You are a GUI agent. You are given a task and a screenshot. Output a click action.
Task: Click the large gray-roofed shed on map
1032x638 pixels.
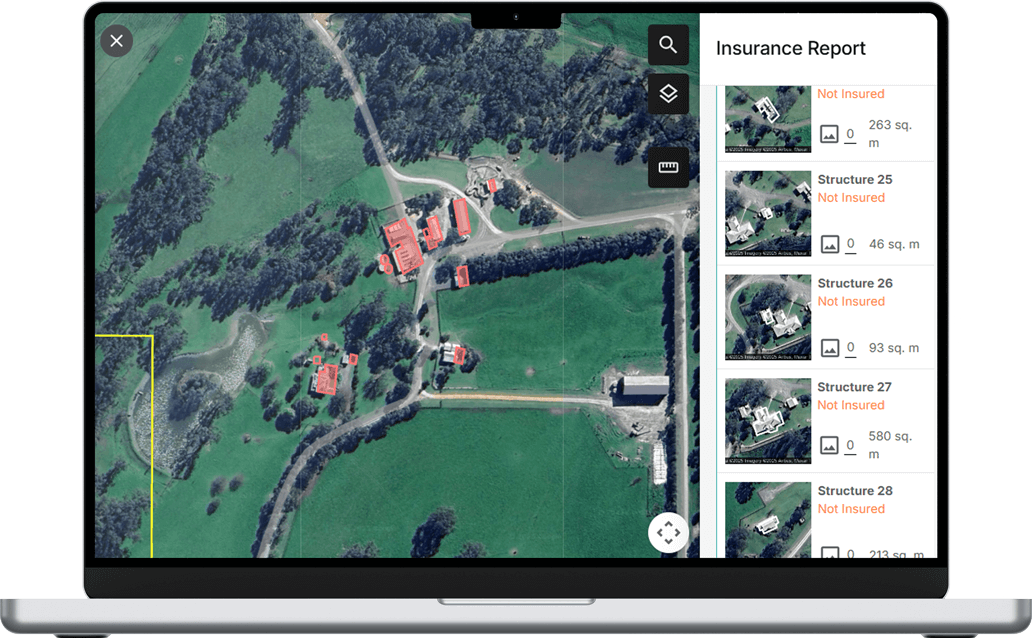pos(644,386)
